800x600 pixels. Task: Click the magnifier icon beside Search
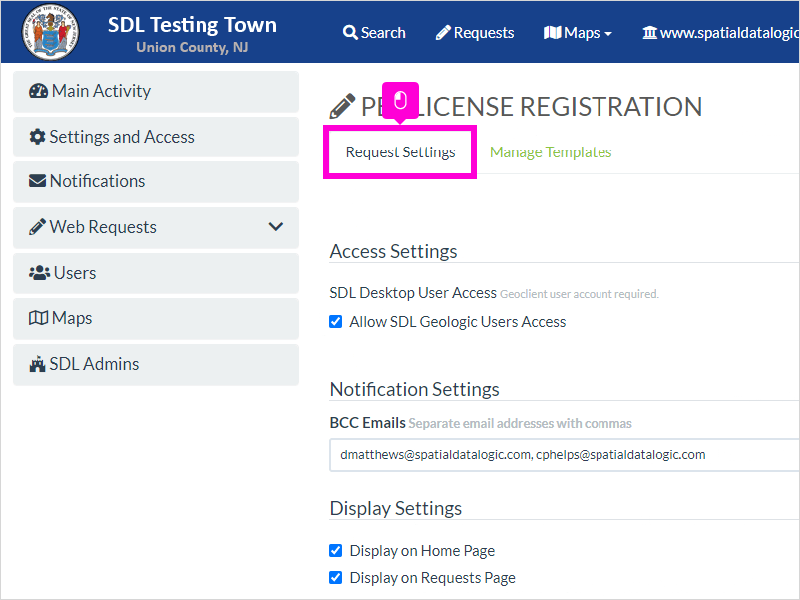pos(350,33)
